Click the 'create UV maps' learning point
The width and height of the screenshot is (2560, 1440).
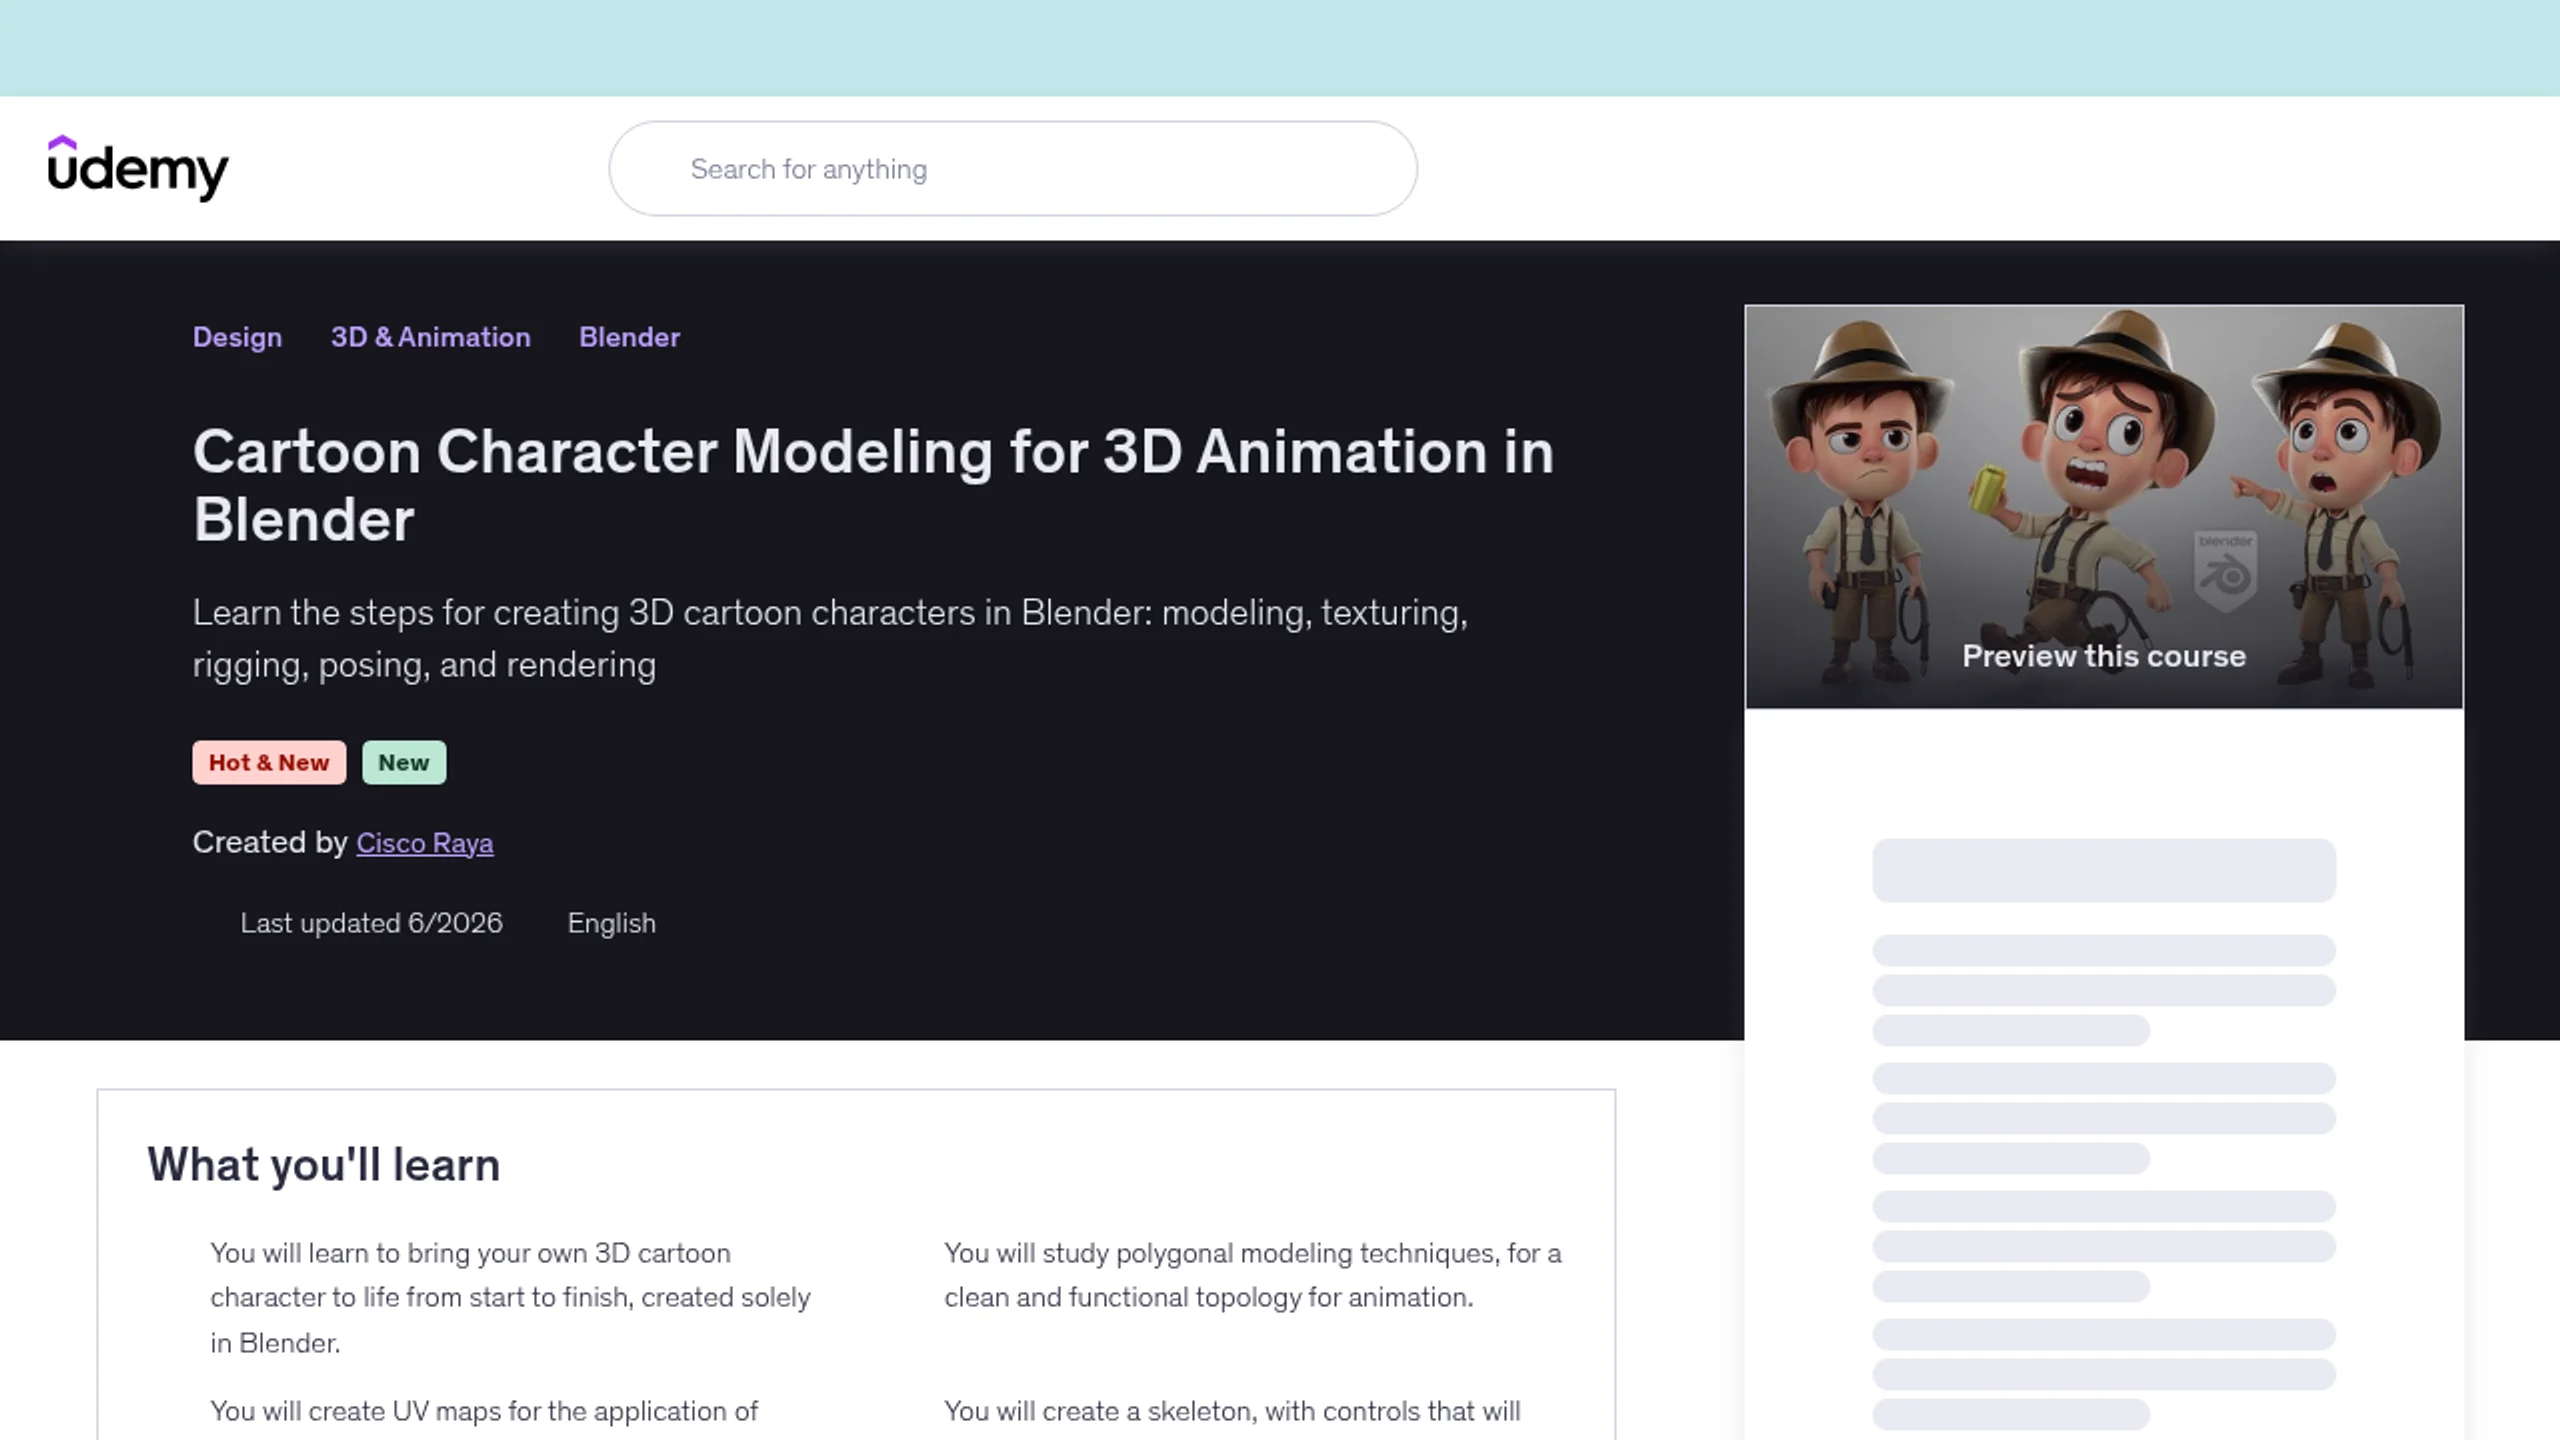[484, 1411]
